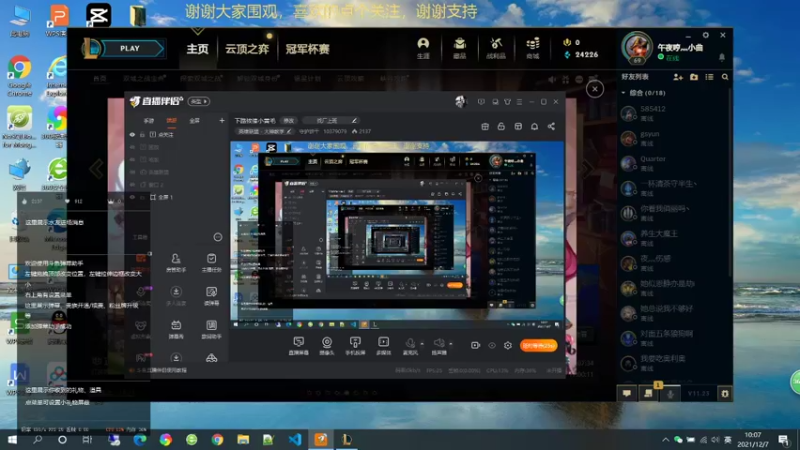Image resolution: width=800 pixels, height=450 pixels.
Task: Open the career profile icon in League client
Action: tap(423, 48)
